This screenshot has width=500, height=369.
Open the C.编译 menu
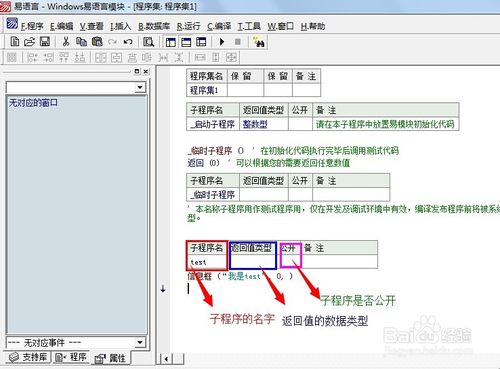(219, 26)
